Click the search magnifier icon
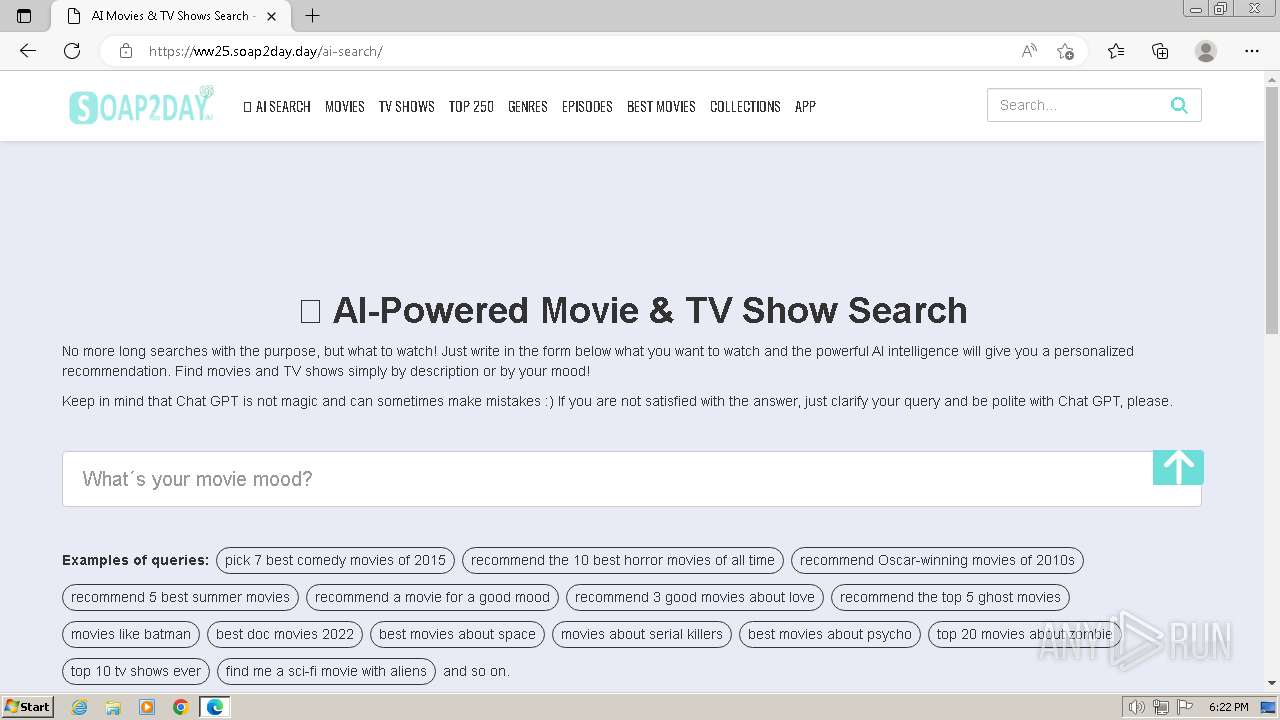This screenshot has height=720, width=1280. pos(1179,105)
